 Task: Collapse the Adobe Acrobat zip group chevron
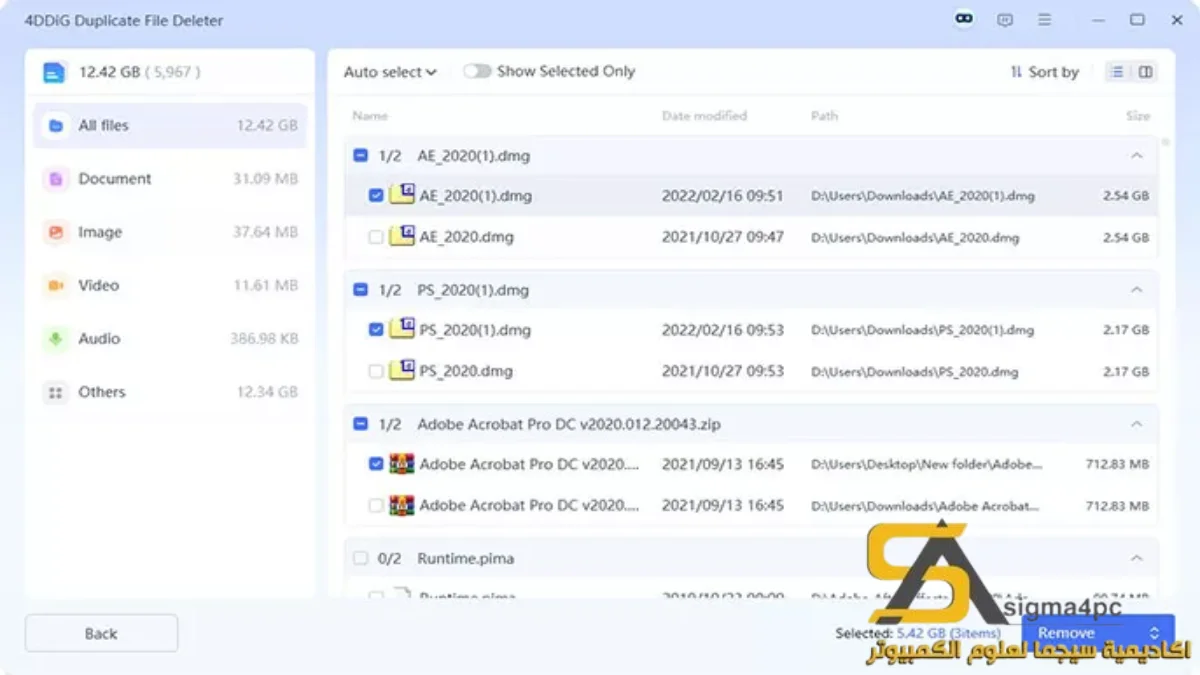tap(1136, 424)
